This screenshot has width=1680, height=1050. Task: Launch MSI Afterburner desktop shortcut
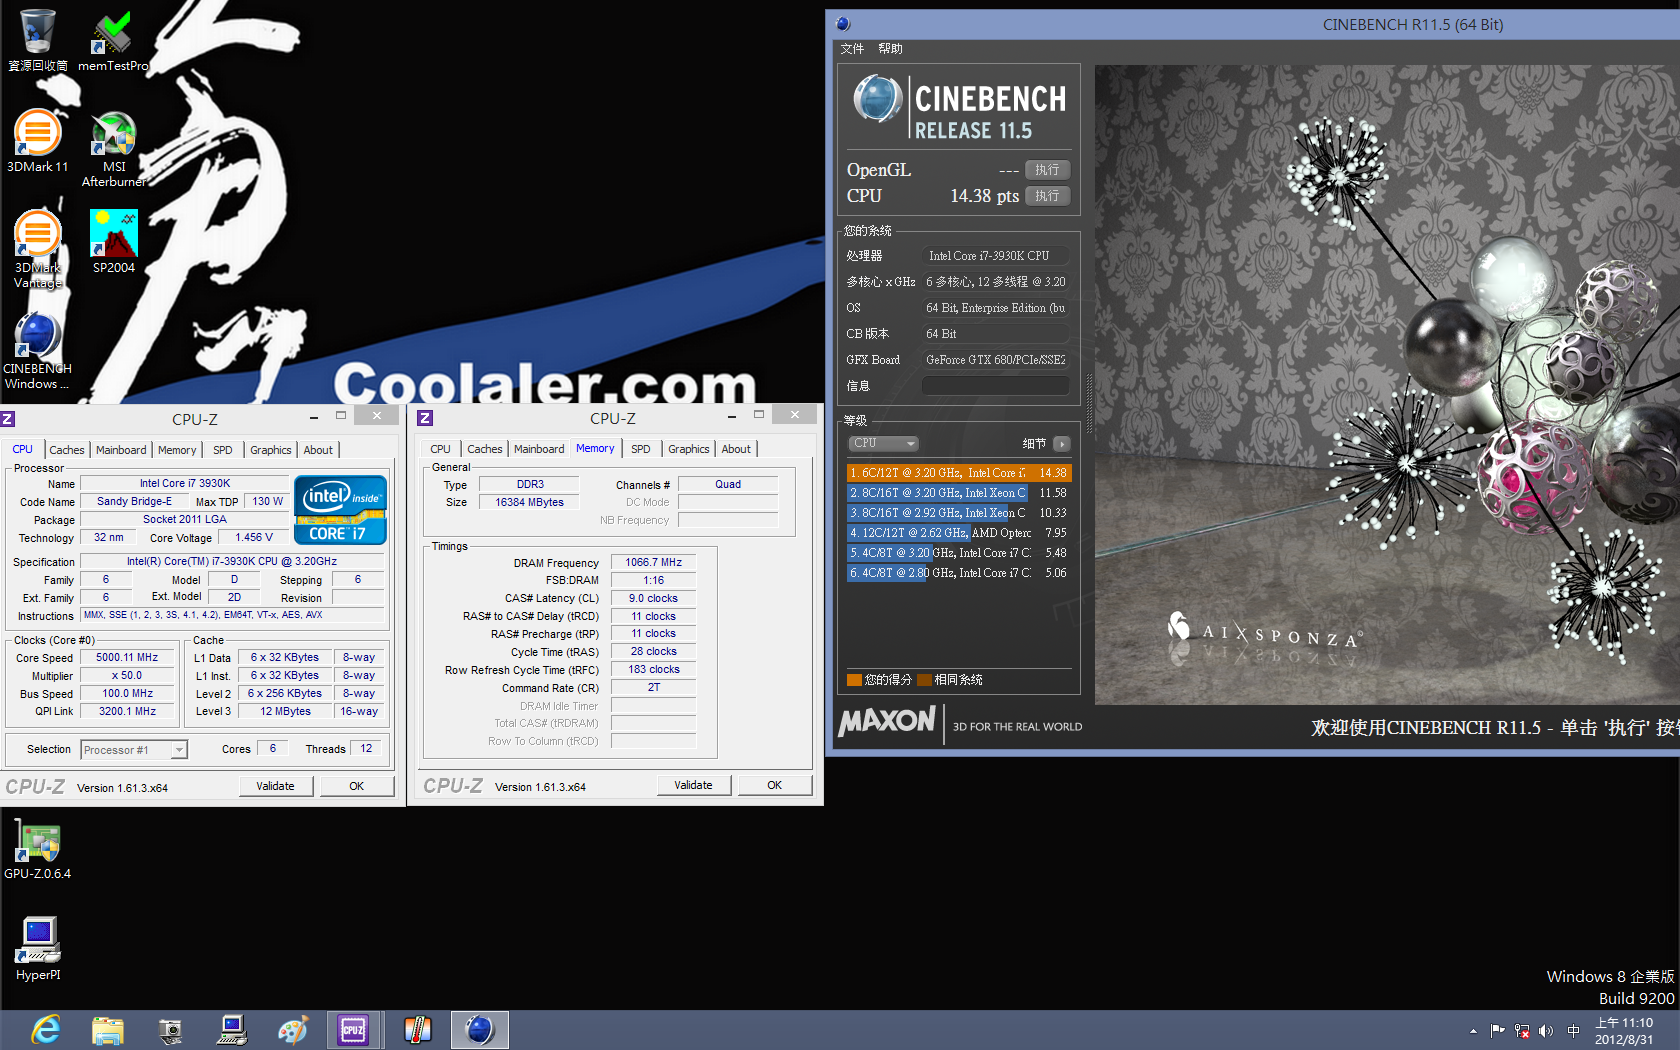[114, 148]
